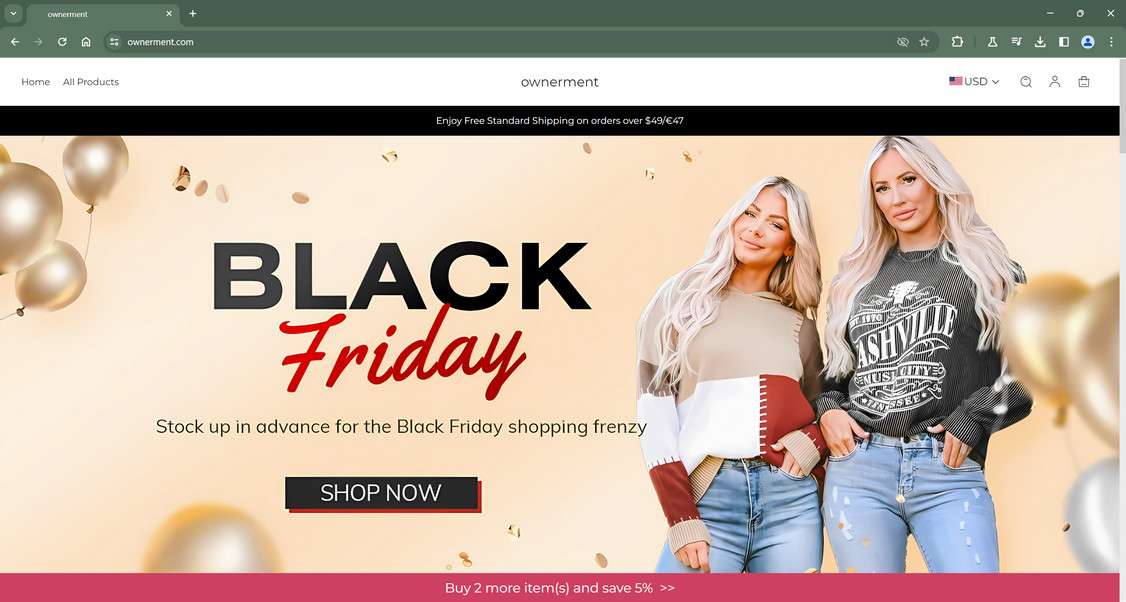Viewport: 1126px width, 602px height.
Task: Click the ownerment.com address bar
Action: pos(503,42)
